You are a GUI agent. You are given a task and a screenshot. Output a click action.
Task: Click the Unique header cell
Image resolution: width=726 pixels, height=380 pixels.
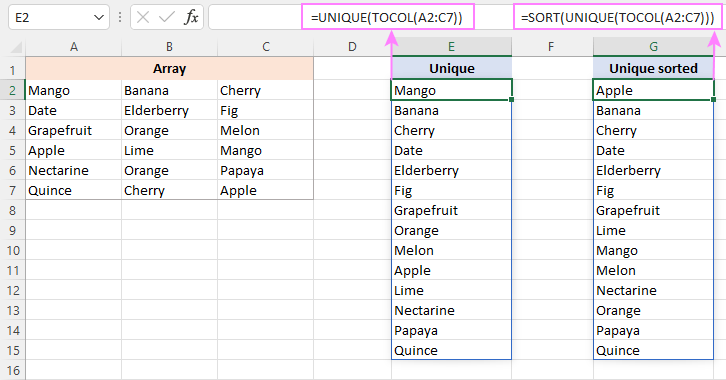click(x=451, y=69)
